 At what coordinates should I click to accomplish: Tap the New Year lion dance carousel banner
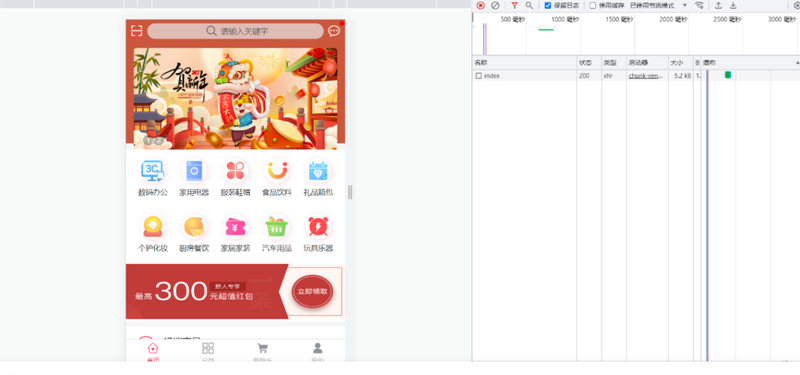(x=235, y=98)
